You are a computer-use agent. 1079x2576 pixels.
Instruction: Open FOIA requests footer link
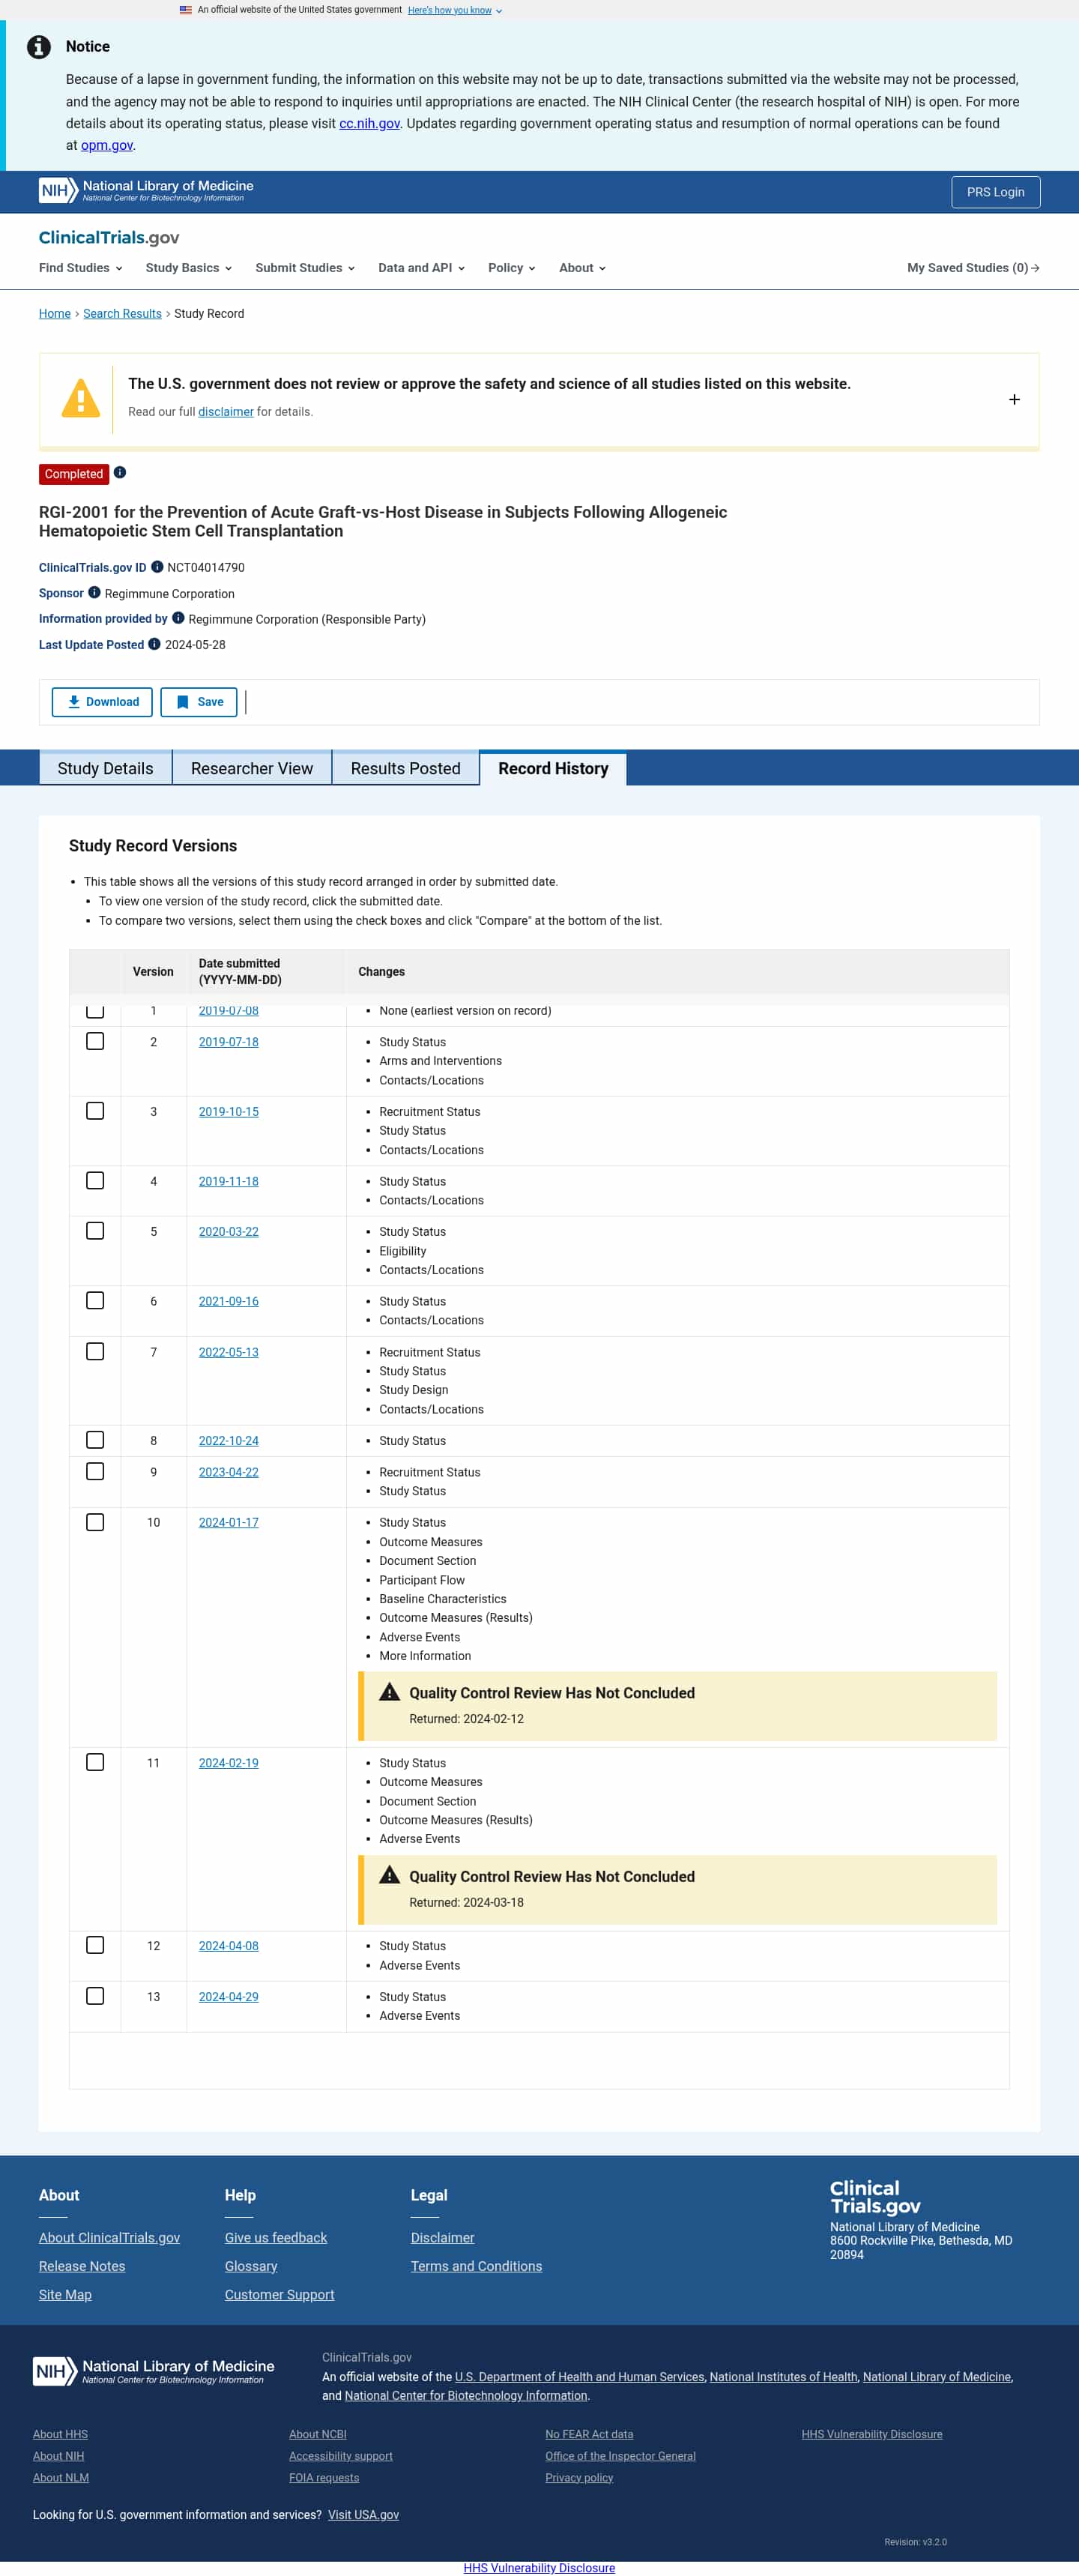pyautogui.click(x=324, y=2478)
